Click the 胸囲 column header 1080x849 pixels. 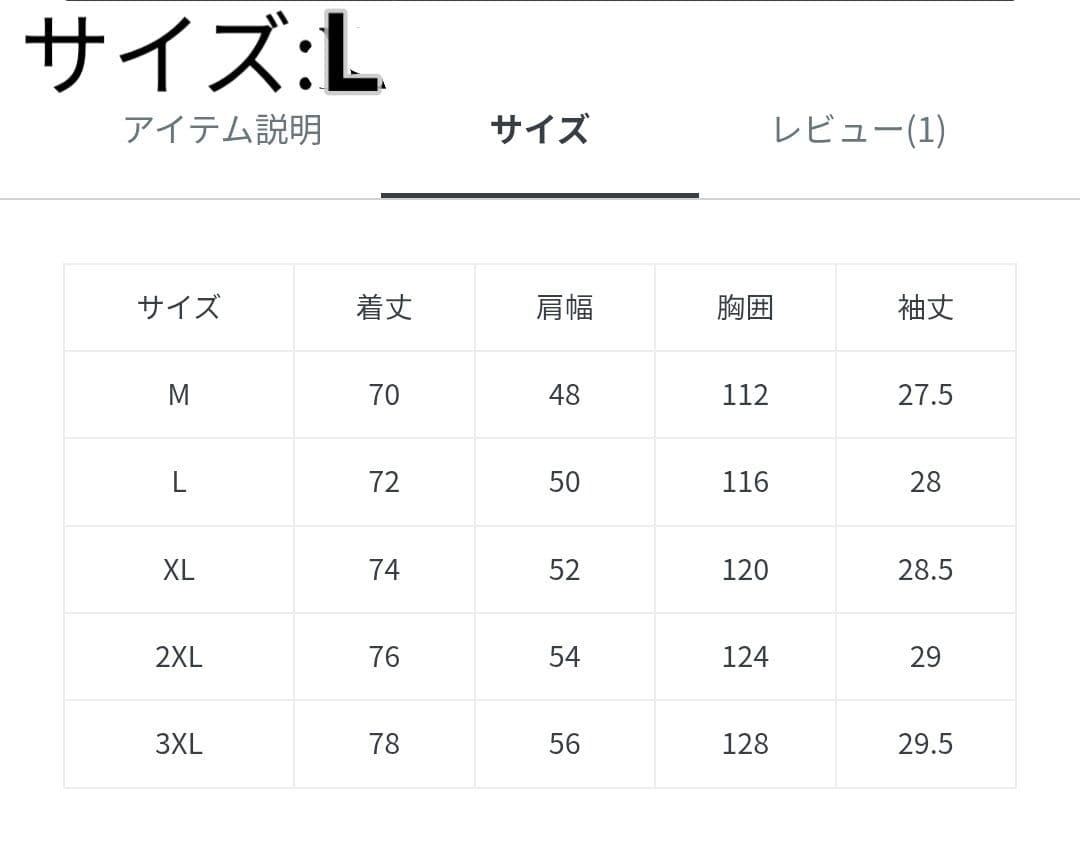point(745,307)
